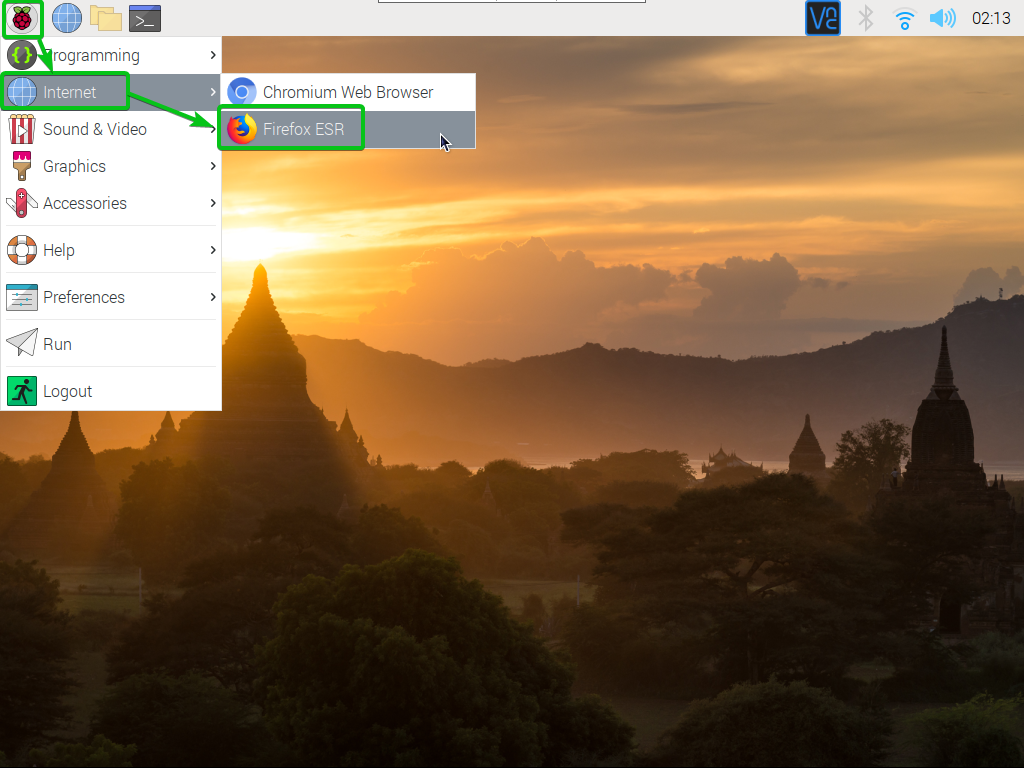This screenshot has width=1024, height=768.
Task: Open the VNC Server tray icon
Action: [x=822, y=18]
